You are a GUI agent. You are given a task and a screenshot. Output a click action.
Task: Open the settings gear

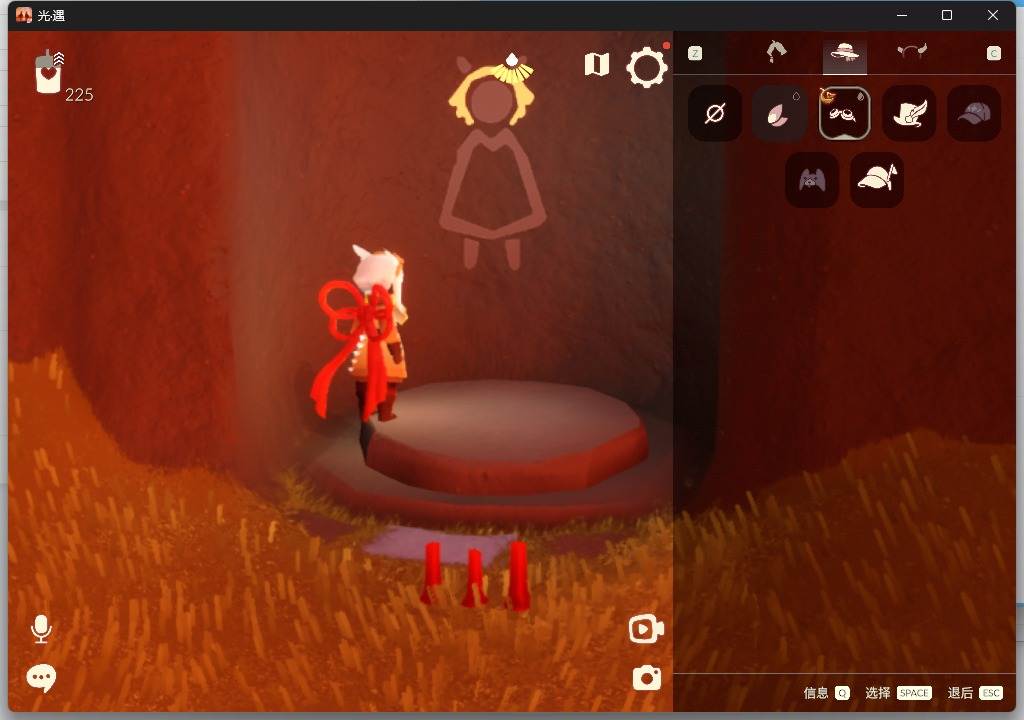coord(647,67)
